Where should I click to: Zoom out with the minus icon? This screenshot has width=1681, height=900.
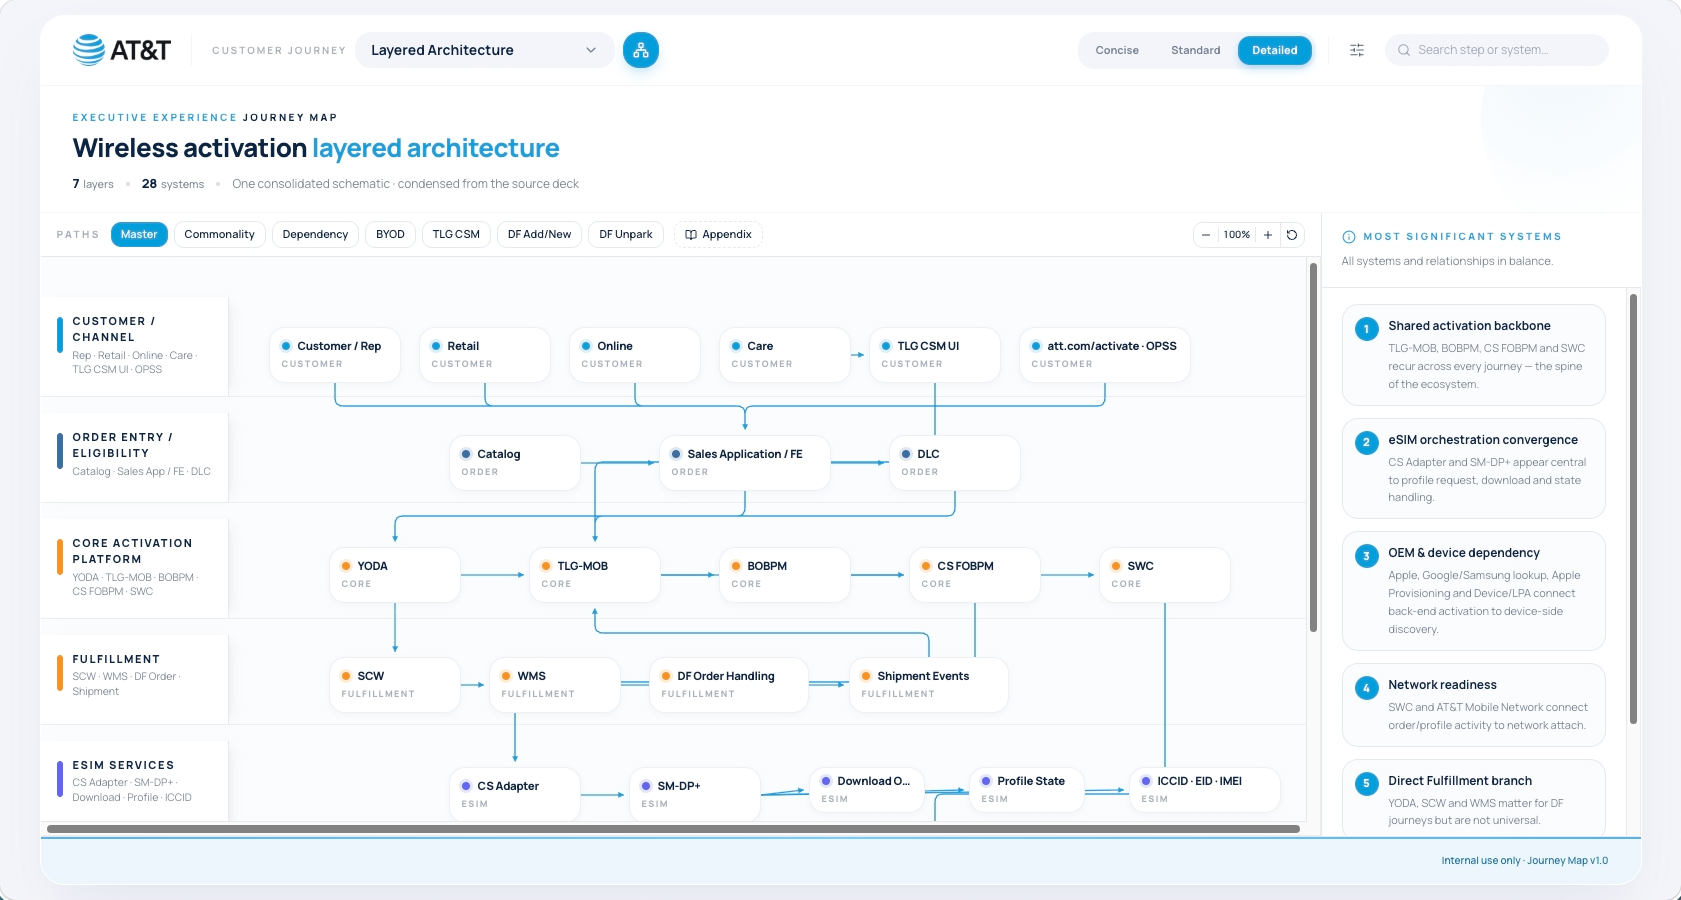(1206, 235)
